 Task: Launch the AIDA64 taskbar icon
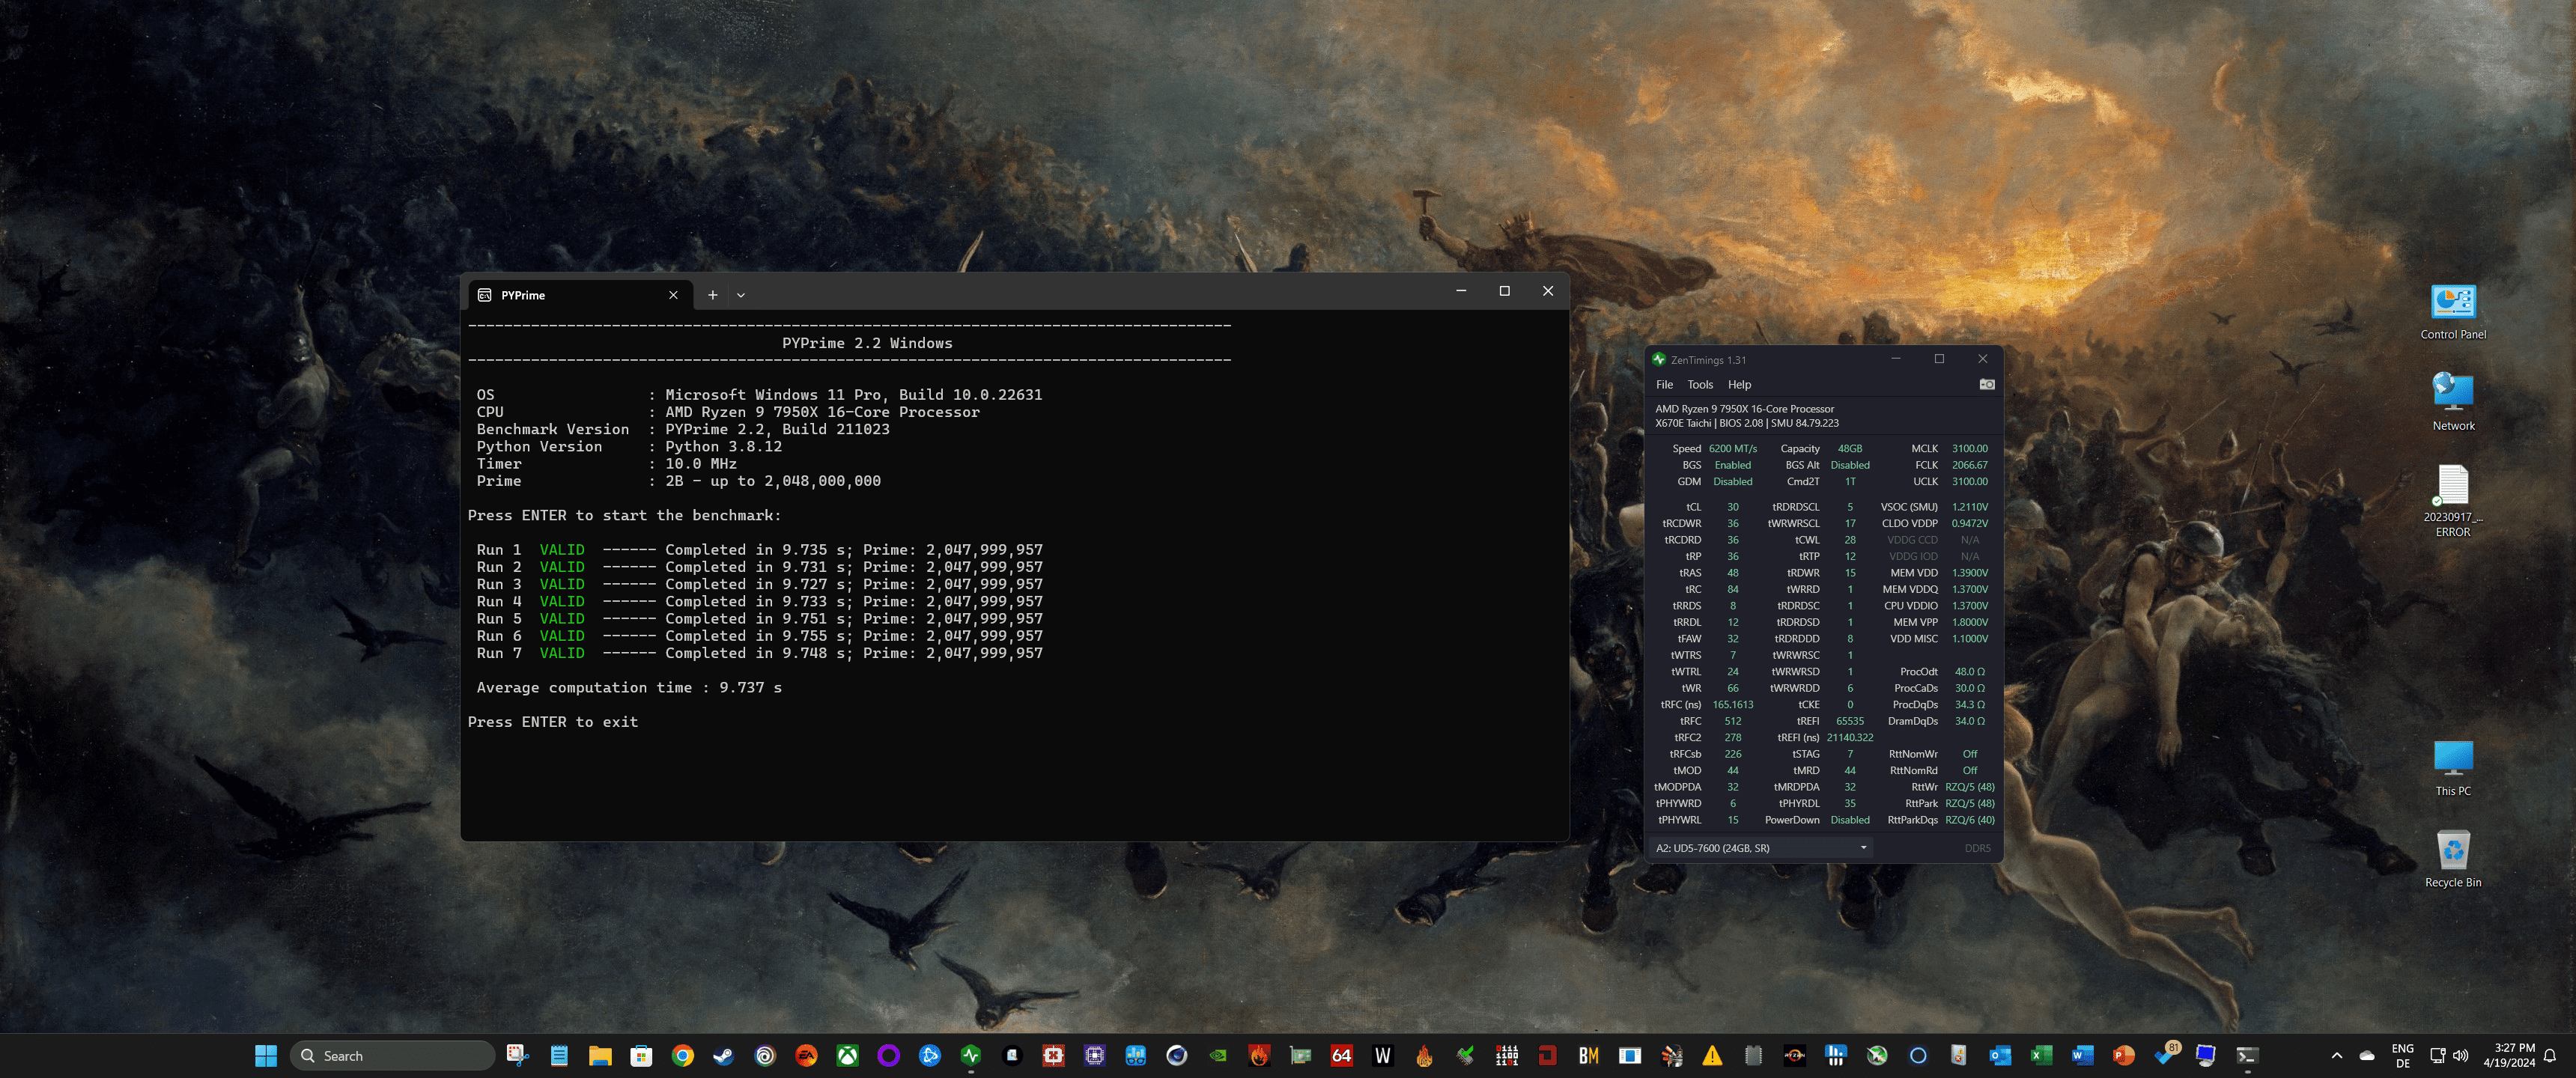[x=1341, y=1055]
